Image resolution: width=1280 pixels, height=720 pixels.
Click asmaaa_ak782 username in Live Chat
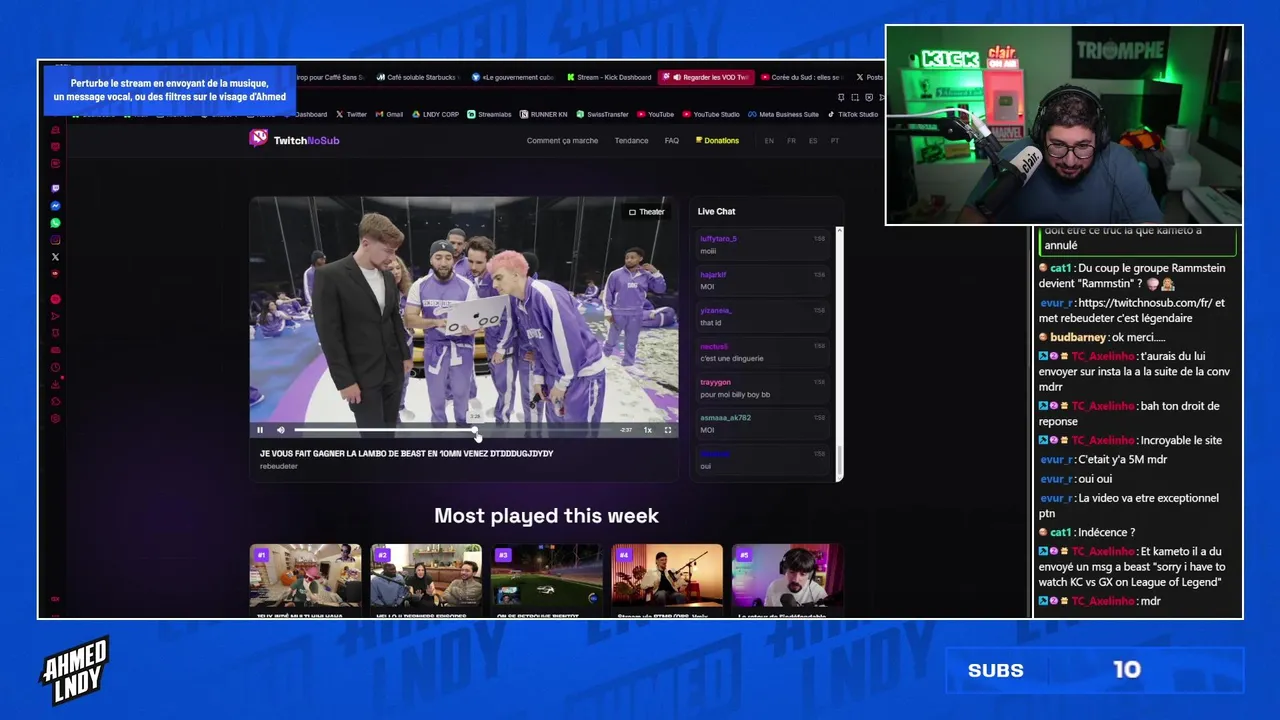coord(725,418)
